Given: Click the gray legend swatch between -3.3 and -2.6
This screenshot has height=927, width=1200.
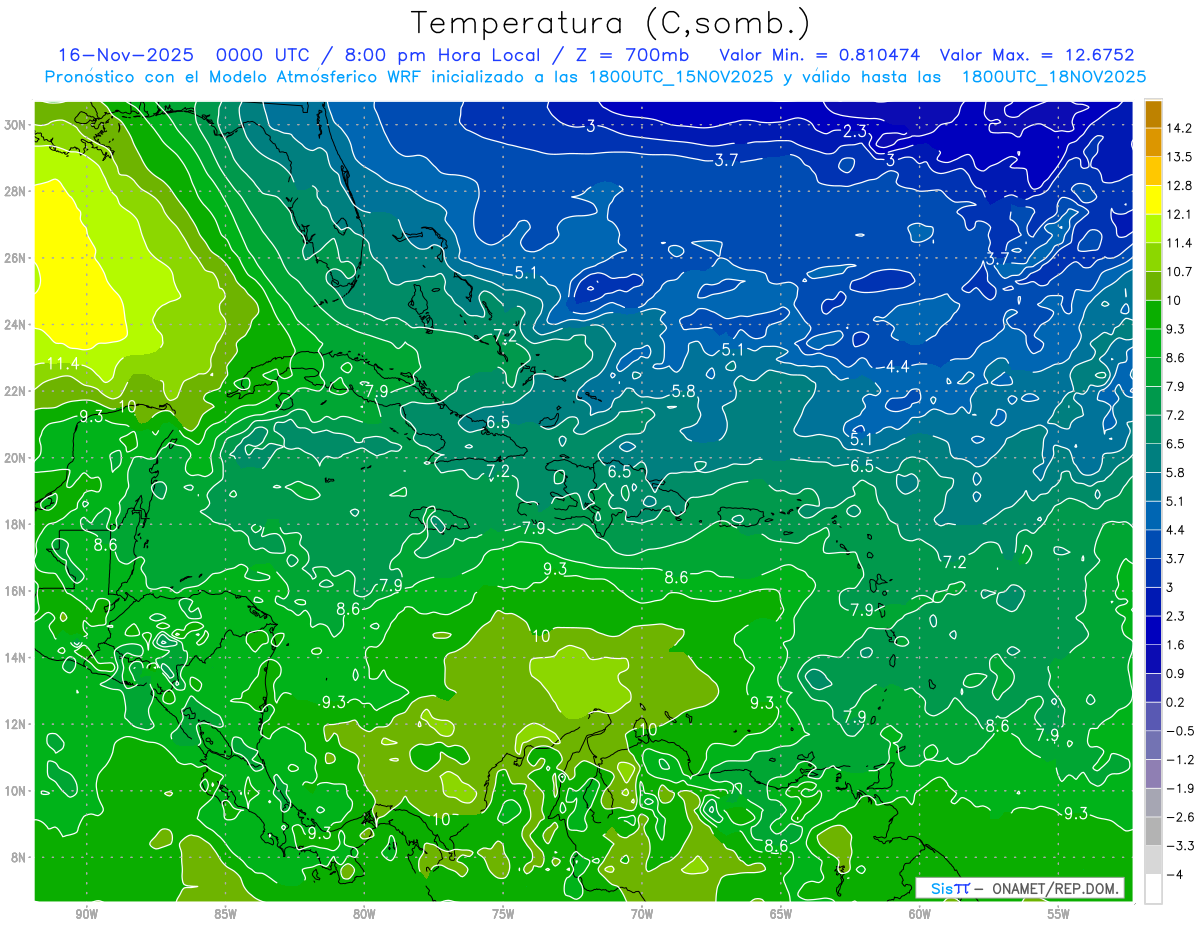Looking at the screenshot, I should 1153,831.
